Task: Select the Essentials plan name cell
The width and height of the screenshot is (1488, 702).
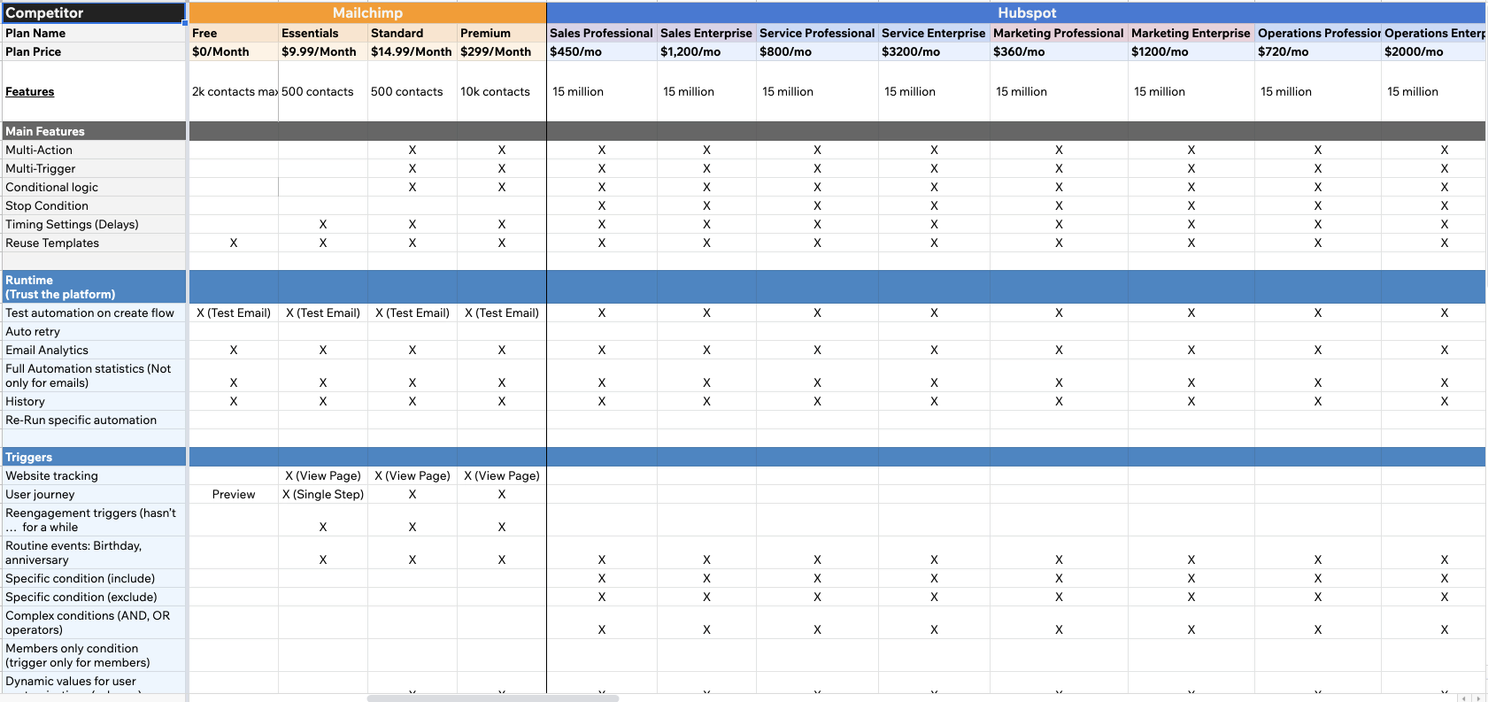Action: (323, 33)
